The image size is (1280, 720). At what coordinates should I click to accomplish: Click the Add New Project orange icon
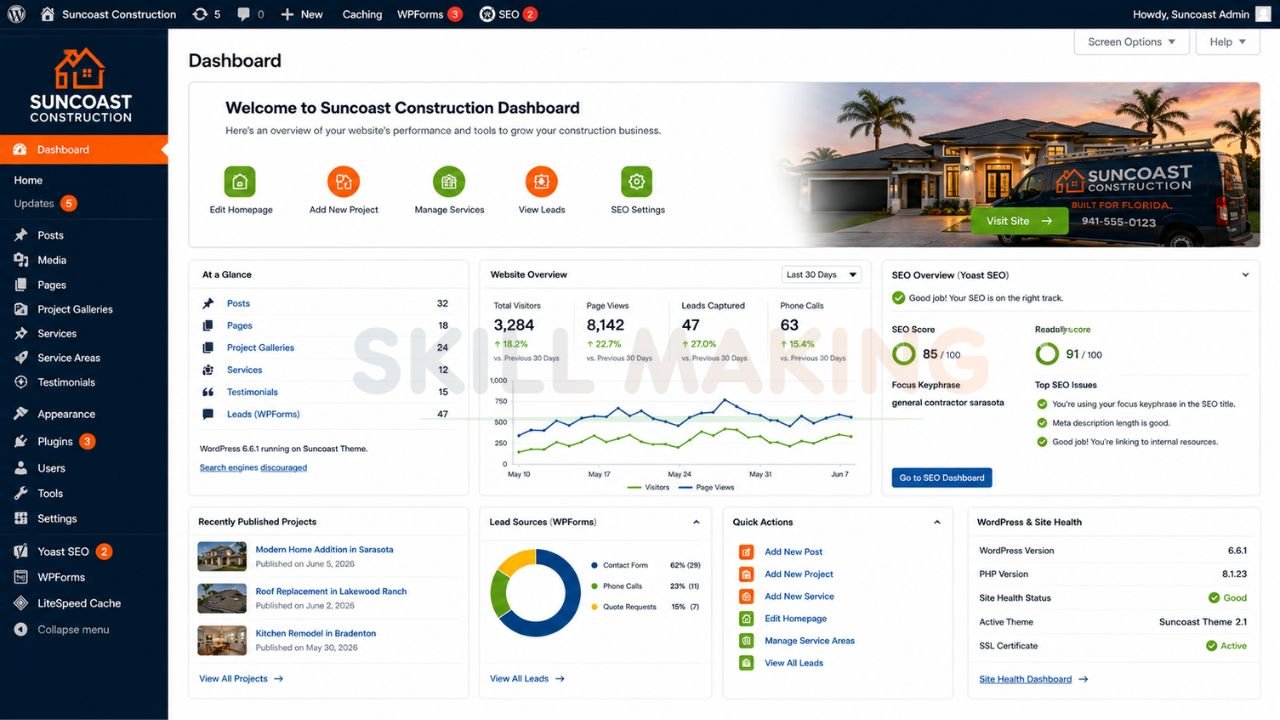[343, 182]
